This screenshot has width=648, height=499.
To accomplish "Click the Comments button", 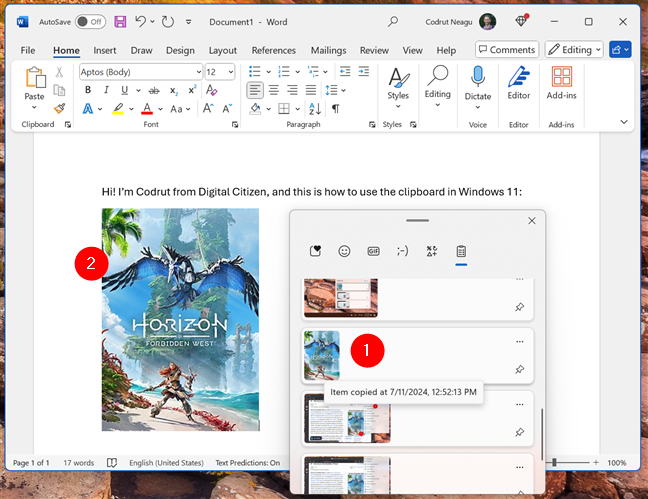I will (x=507, y=50).
